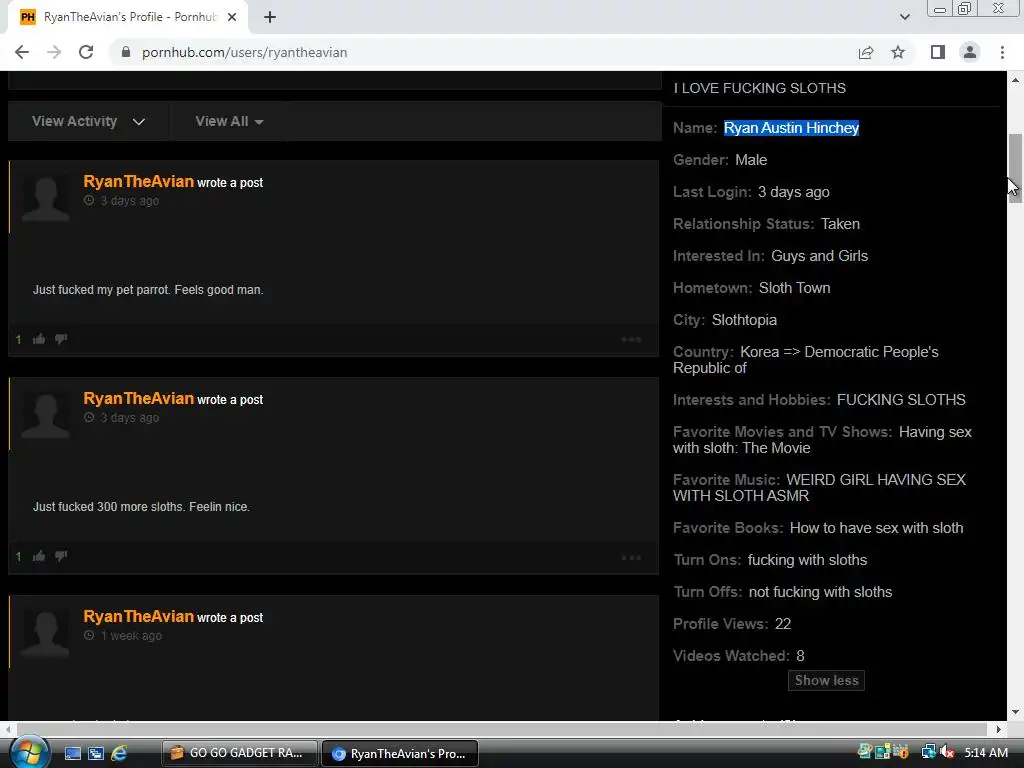Image resolution: width=1024 pixels, height=768 pixels.
Task: Click the avatar on the 1 week ago post
Action: click(46, 633)
